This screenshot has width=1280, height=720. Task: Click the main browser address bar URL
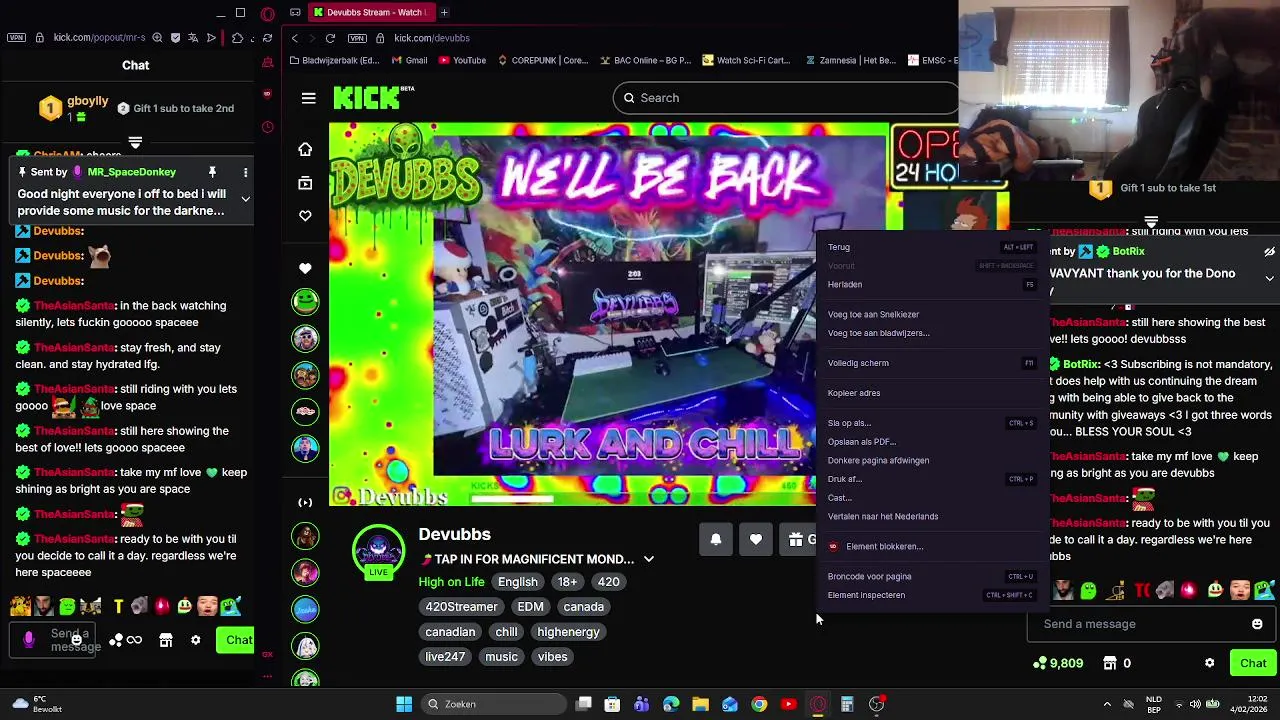tap(432, 38)
